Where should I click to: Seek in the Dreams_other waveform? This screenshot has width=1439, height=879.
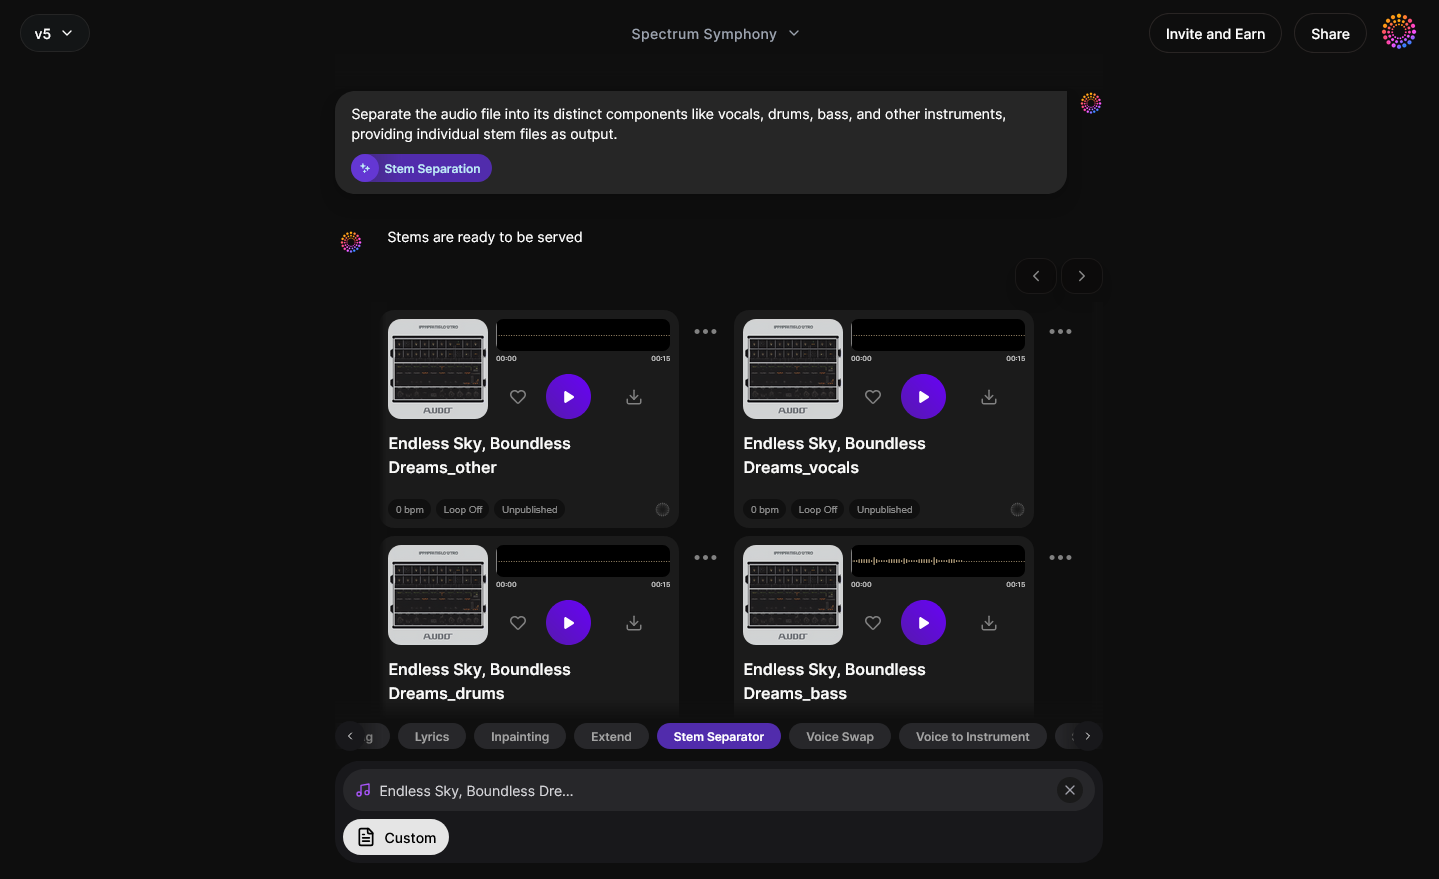coord(583,335)
